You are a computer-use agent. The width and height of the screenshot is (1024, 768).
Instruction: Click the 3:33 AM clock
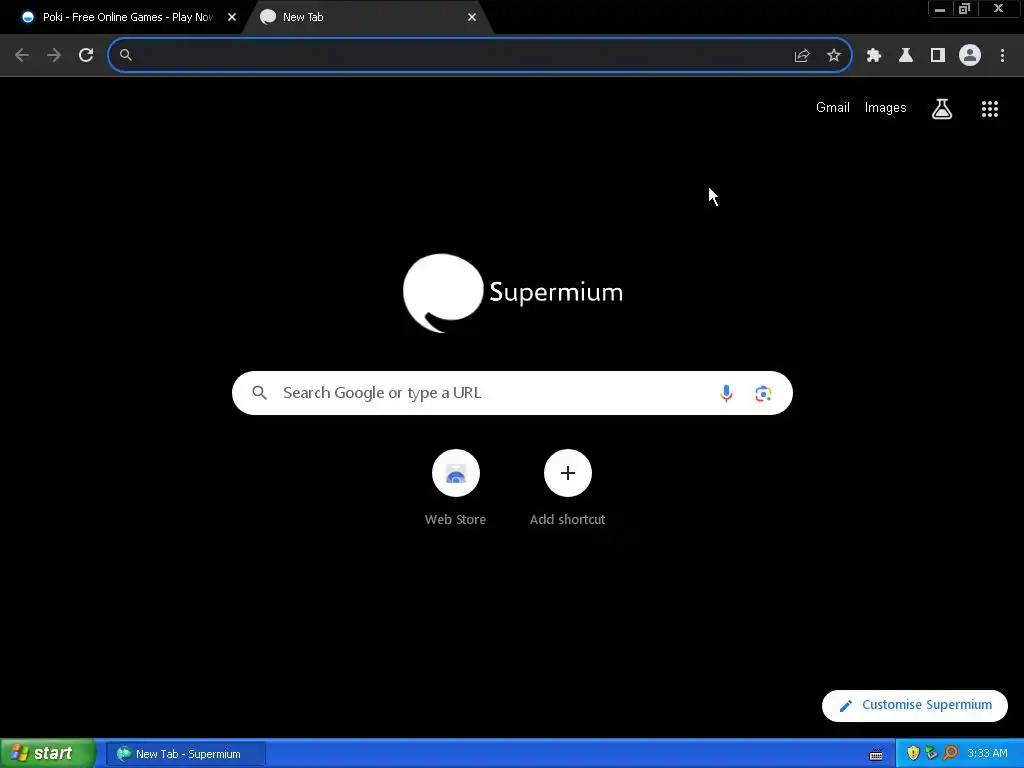point(987,754)
